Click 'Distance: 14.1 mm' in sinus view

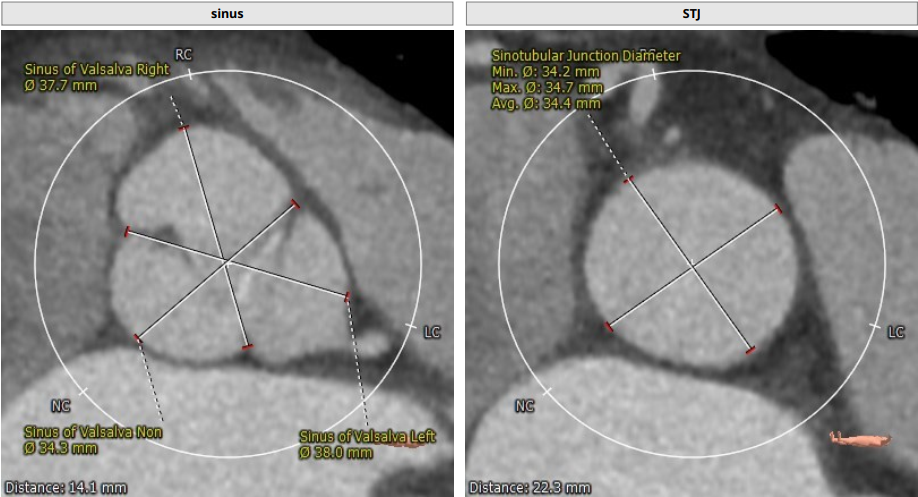(66, 488)
